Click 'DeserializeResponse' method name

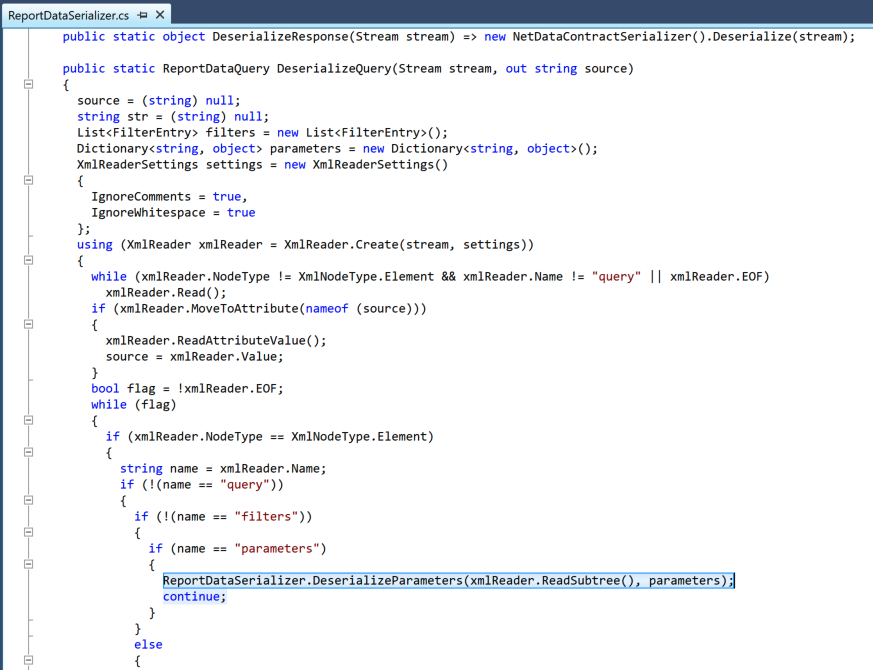point(280,37)
